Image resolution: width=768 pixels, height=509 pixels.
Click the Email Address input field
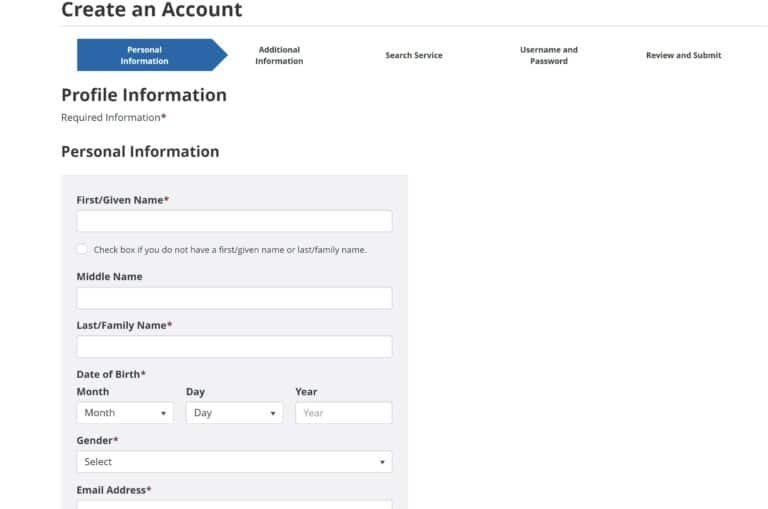click(x=234, y=504)
